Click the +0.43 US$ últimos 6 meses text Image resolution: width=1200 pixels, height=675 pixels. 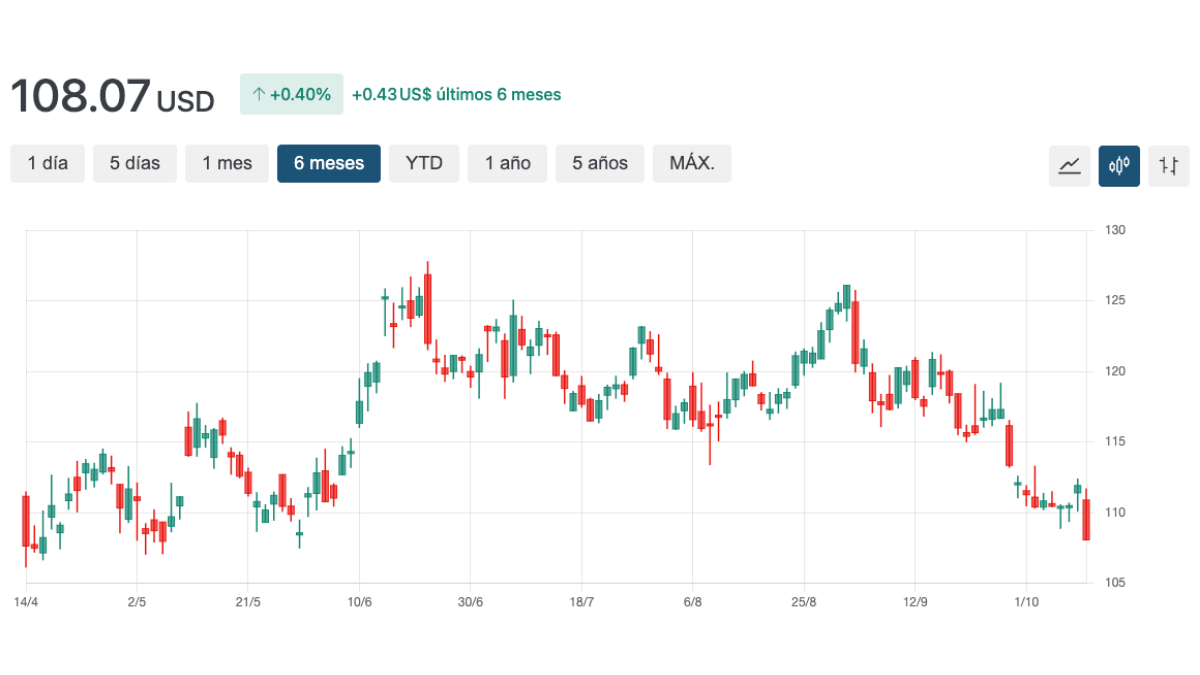(x=456, y=95)
